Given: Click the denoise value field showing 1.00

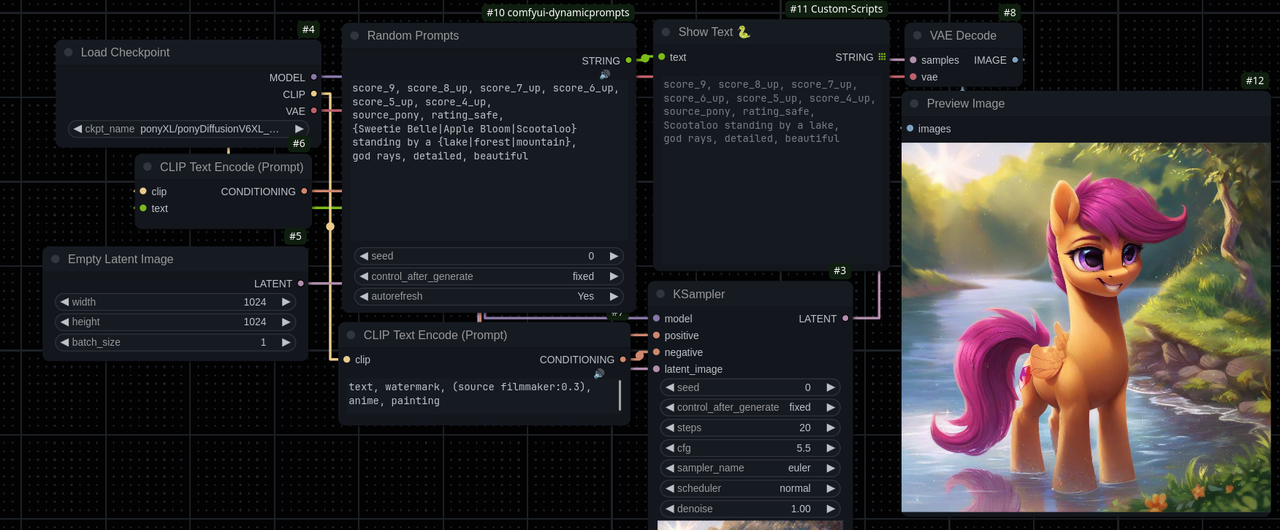Looking at the screenshot, I should [x=750, y=509].
